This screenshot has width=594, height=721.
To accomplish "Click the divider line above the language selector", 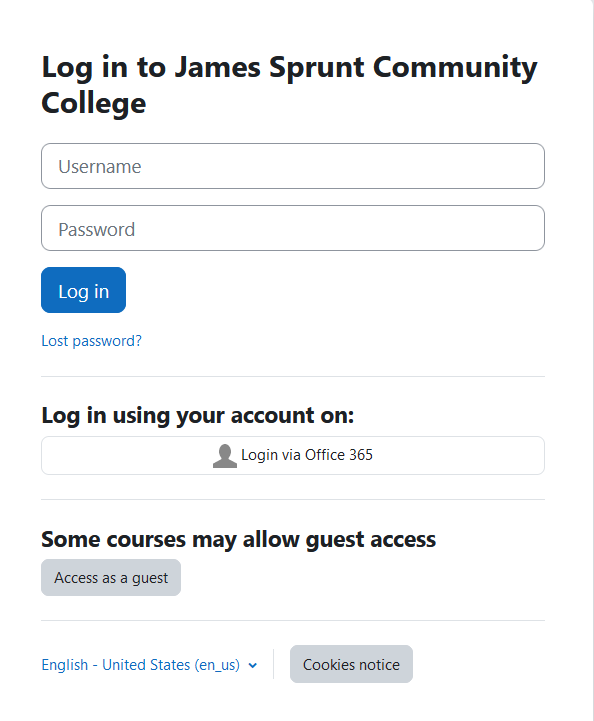I will pos(293,620).
